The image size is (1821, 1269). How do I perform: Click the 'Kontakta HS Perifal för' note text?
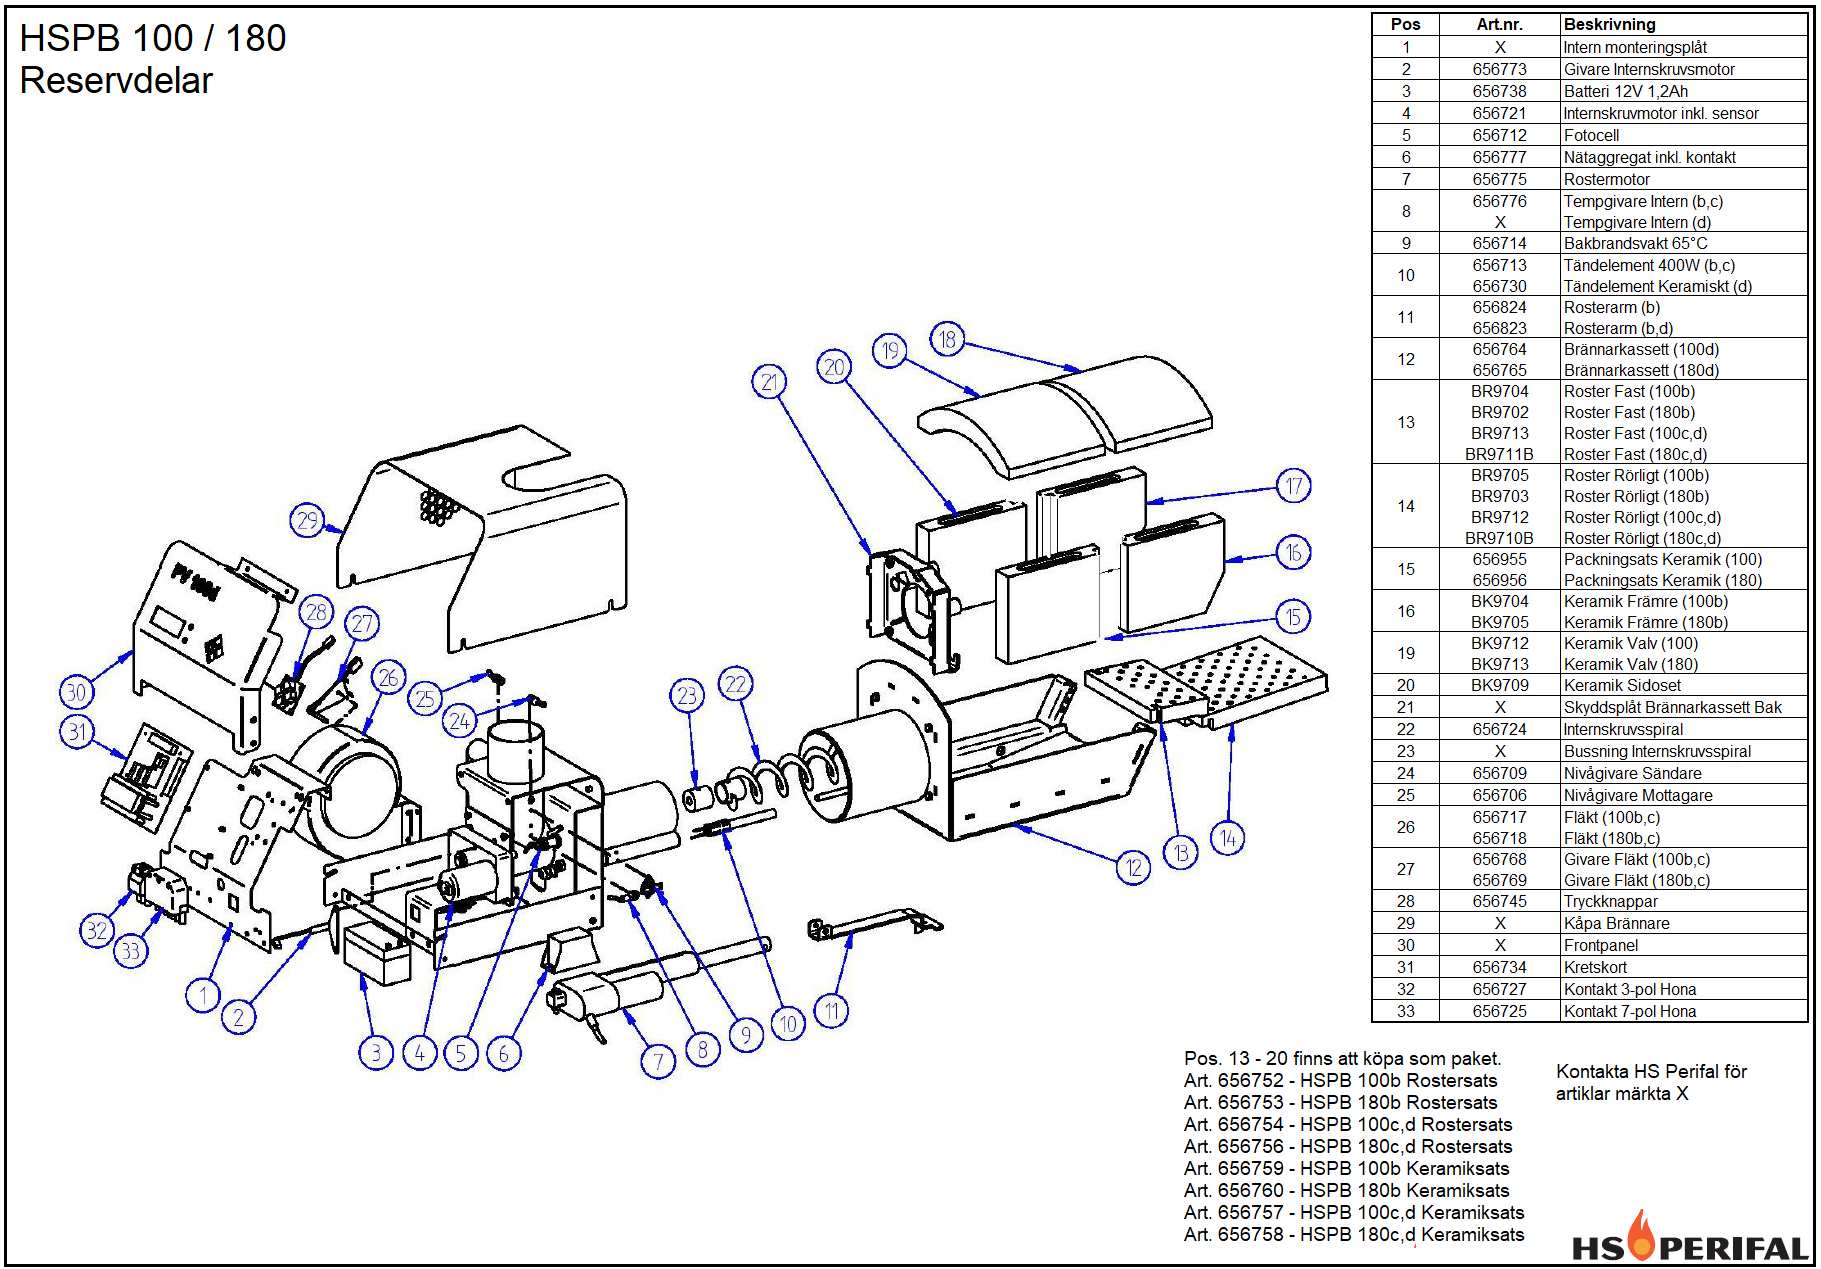coord(1651,1071)
